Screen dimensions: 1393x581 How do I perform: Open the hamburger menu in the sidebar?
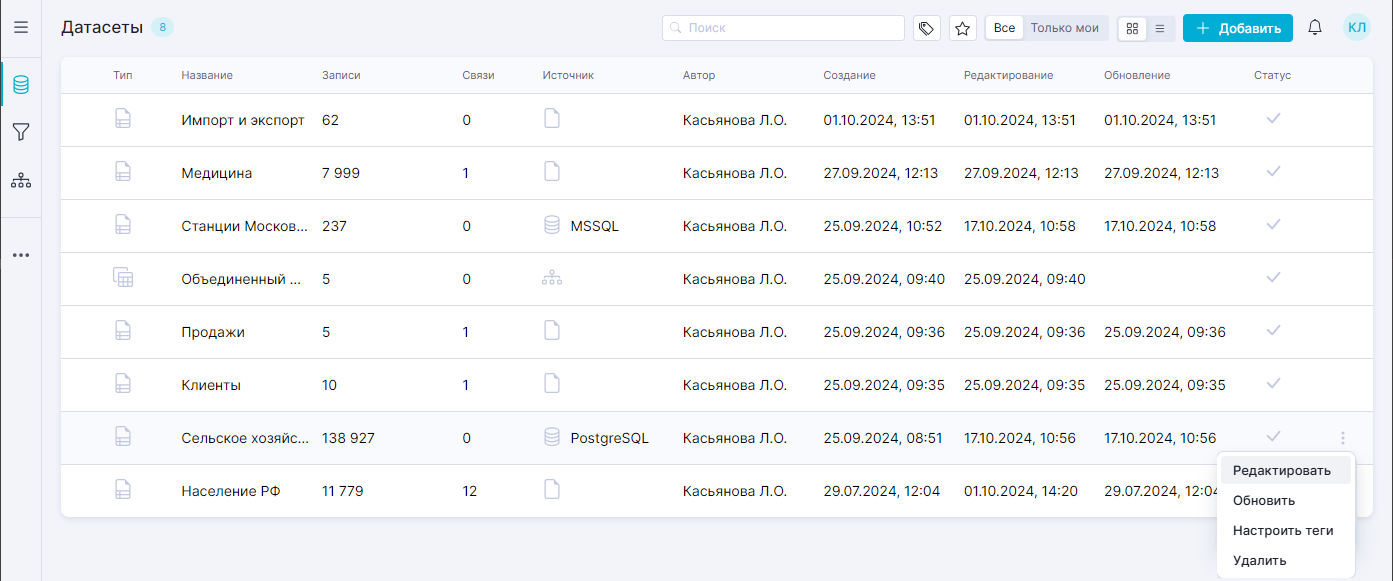click(20, 28)
